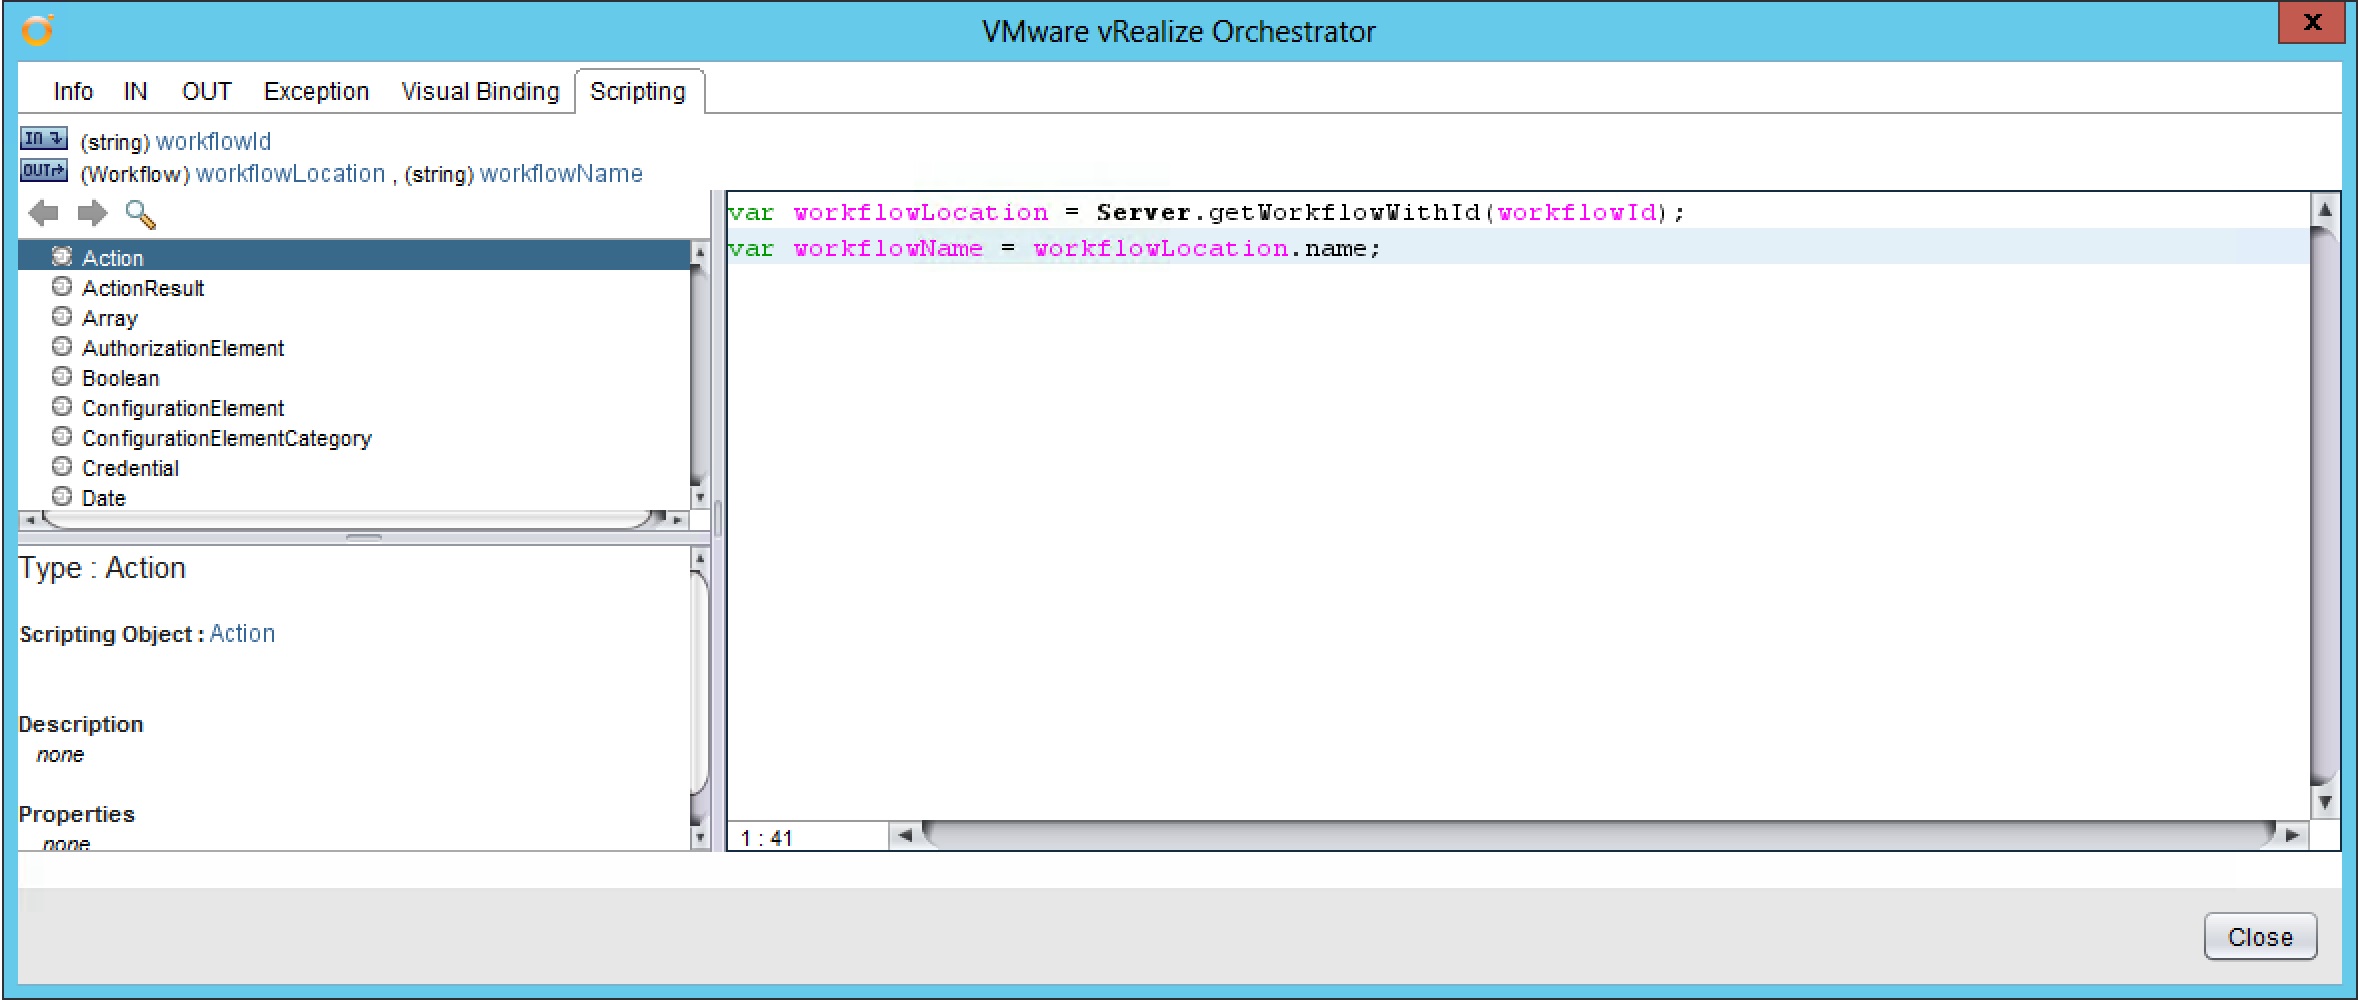
Task: Click the icon beside ActionResult
Action: tap(61, 288)
